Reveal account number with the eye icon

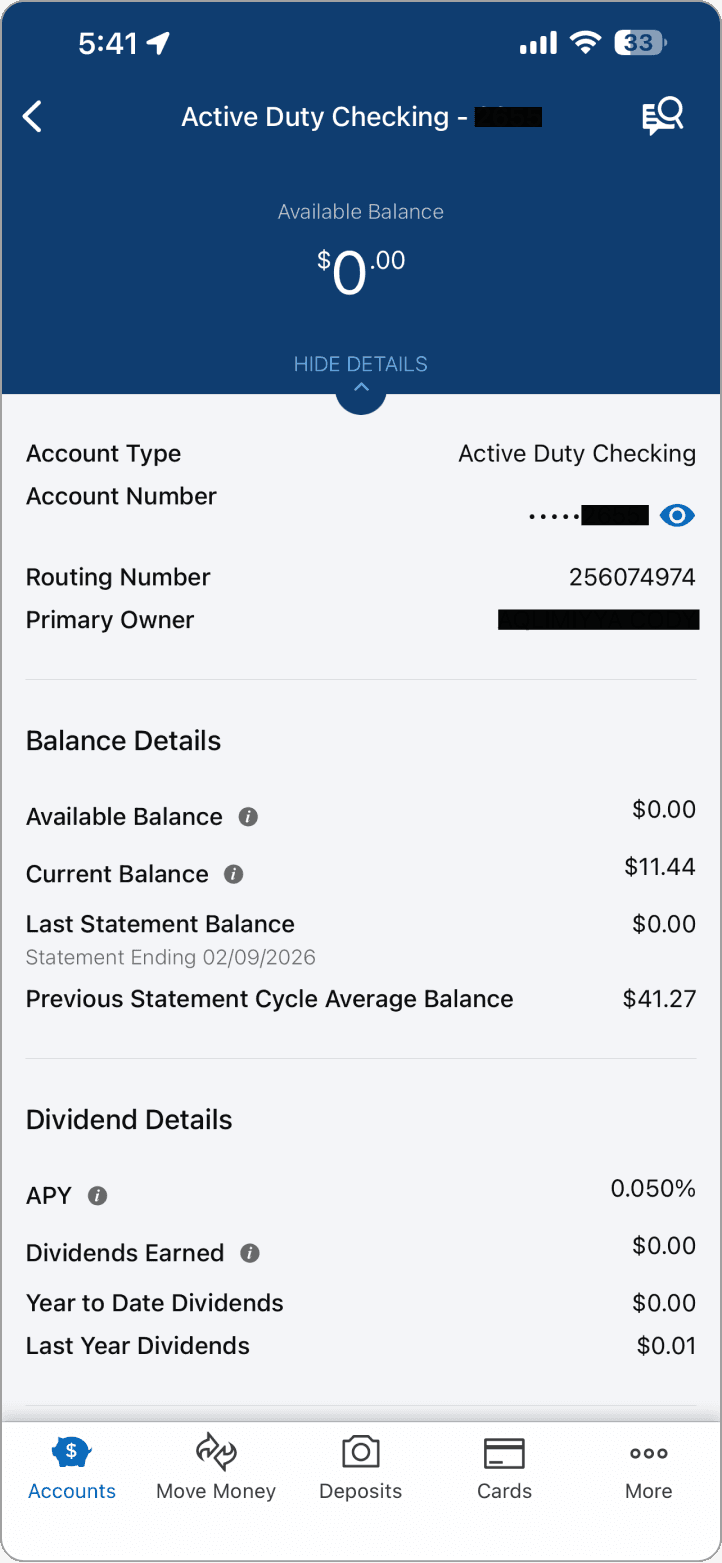coord(677,516)
